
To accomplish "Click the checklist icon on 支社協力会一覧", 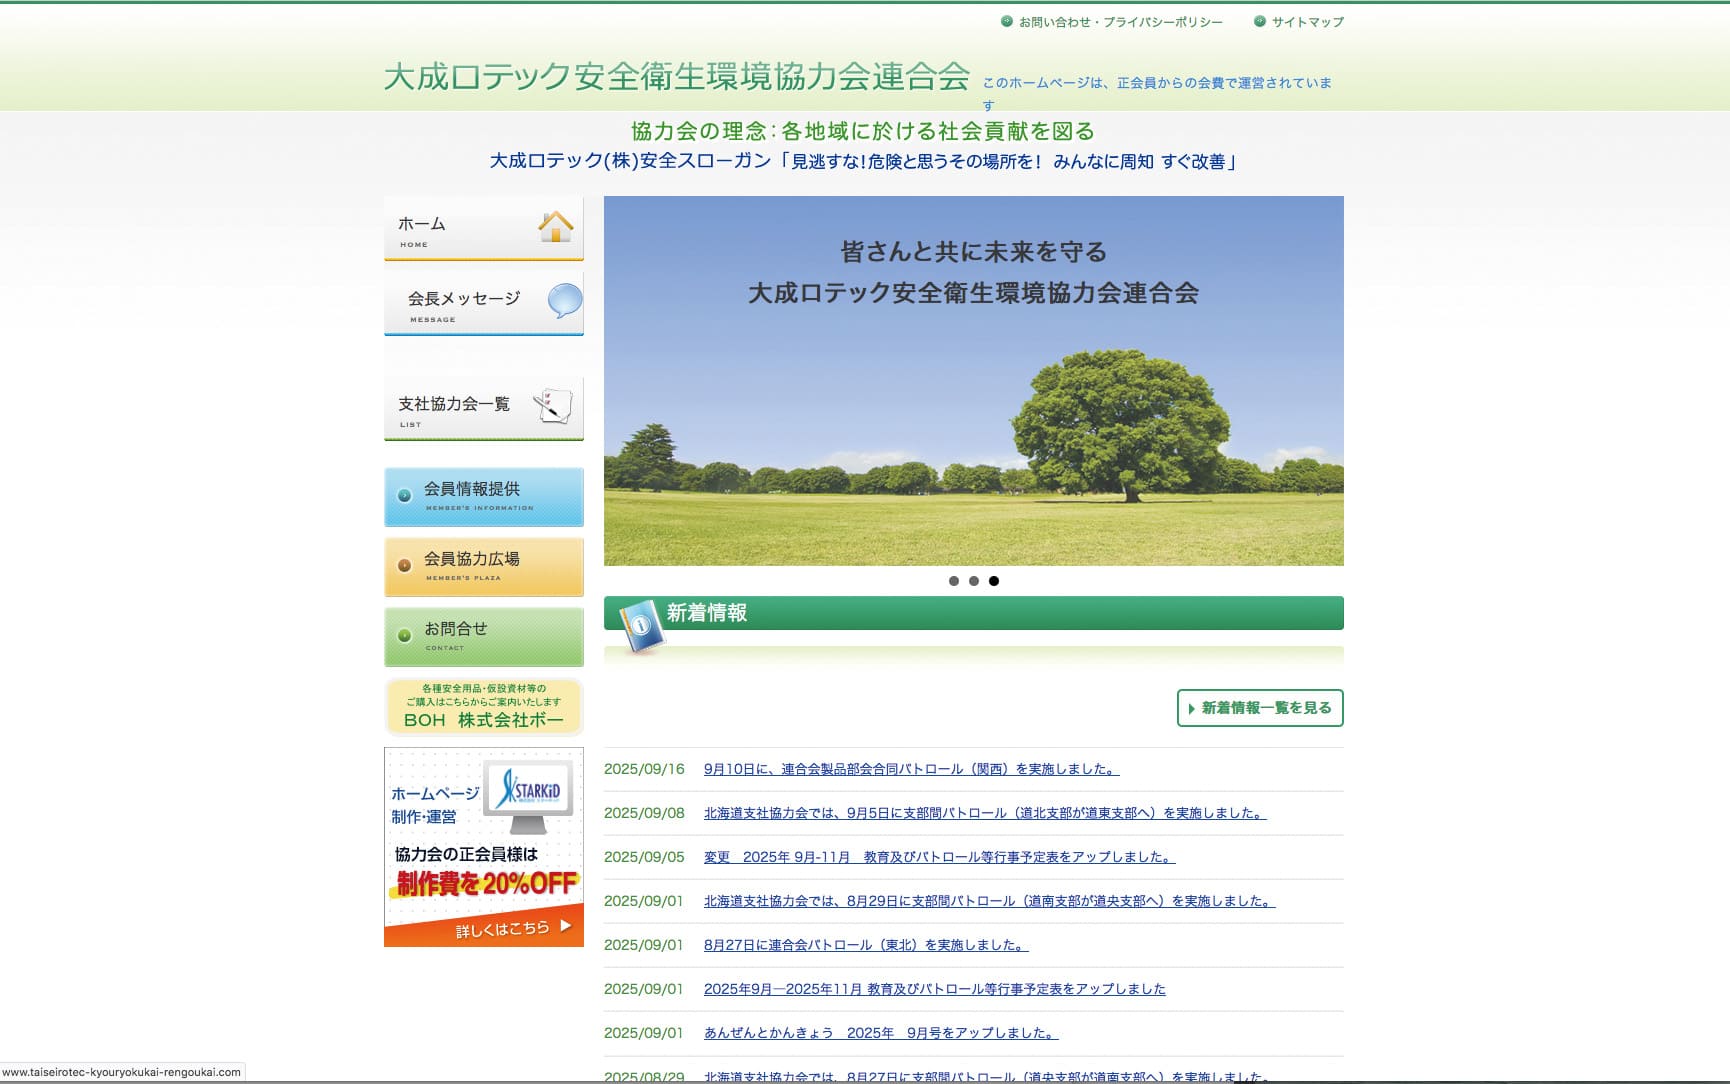I will click(x=552, y=405).
